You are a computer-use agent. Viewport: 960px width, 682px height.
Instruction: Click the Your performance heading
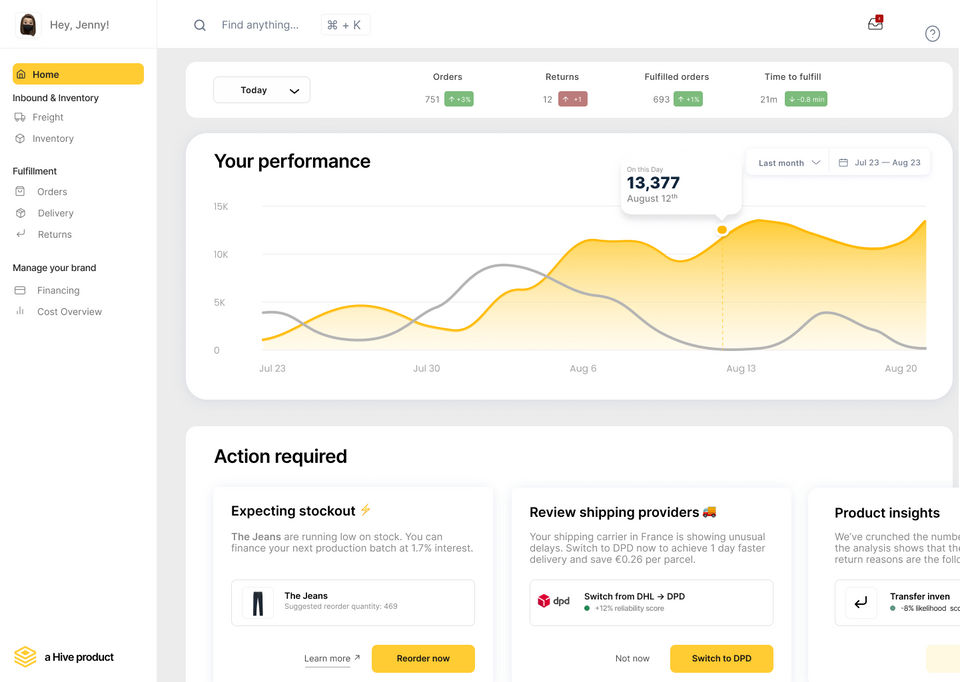click(292, 161)
